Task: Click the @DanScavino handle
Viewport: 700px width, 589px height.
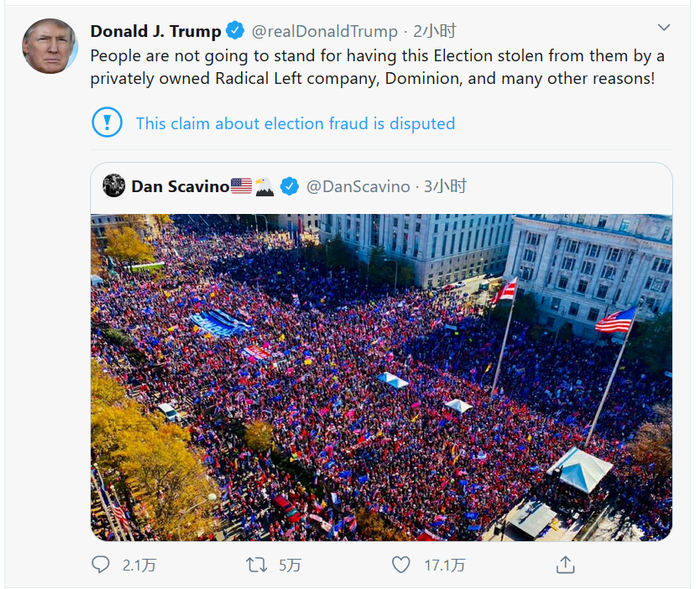Action: 358,186
